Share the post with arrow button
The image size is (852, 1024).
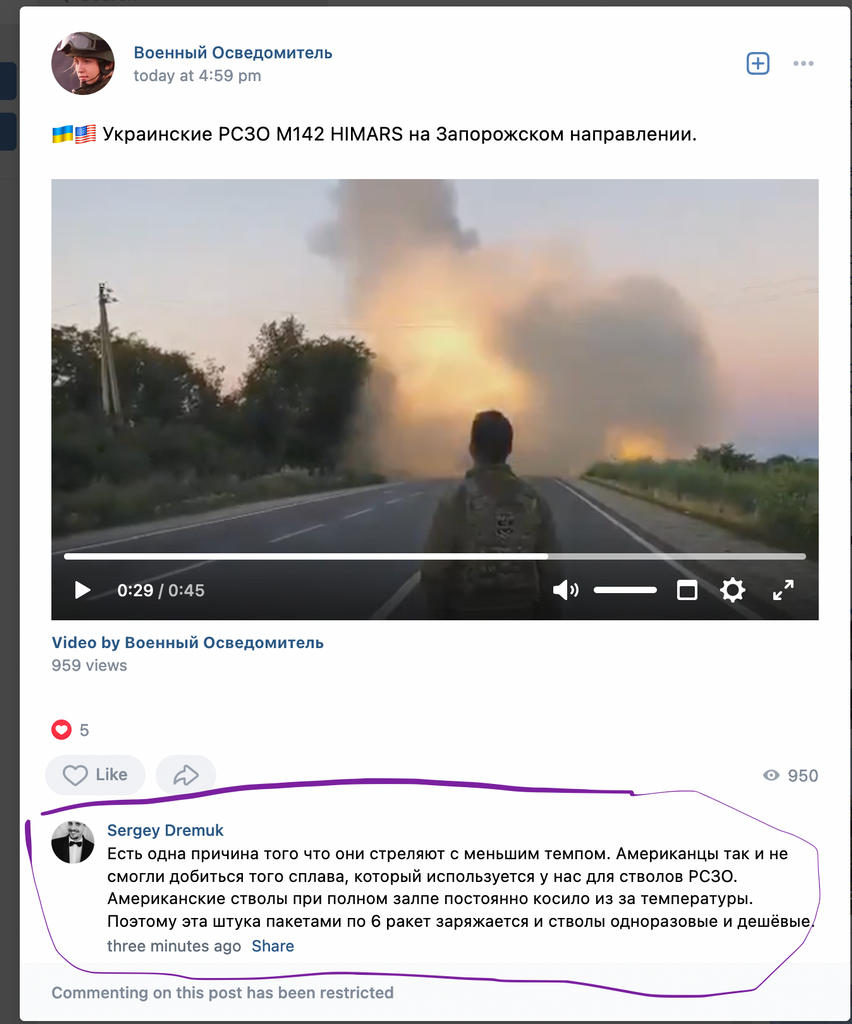click(x=185, y=775)
